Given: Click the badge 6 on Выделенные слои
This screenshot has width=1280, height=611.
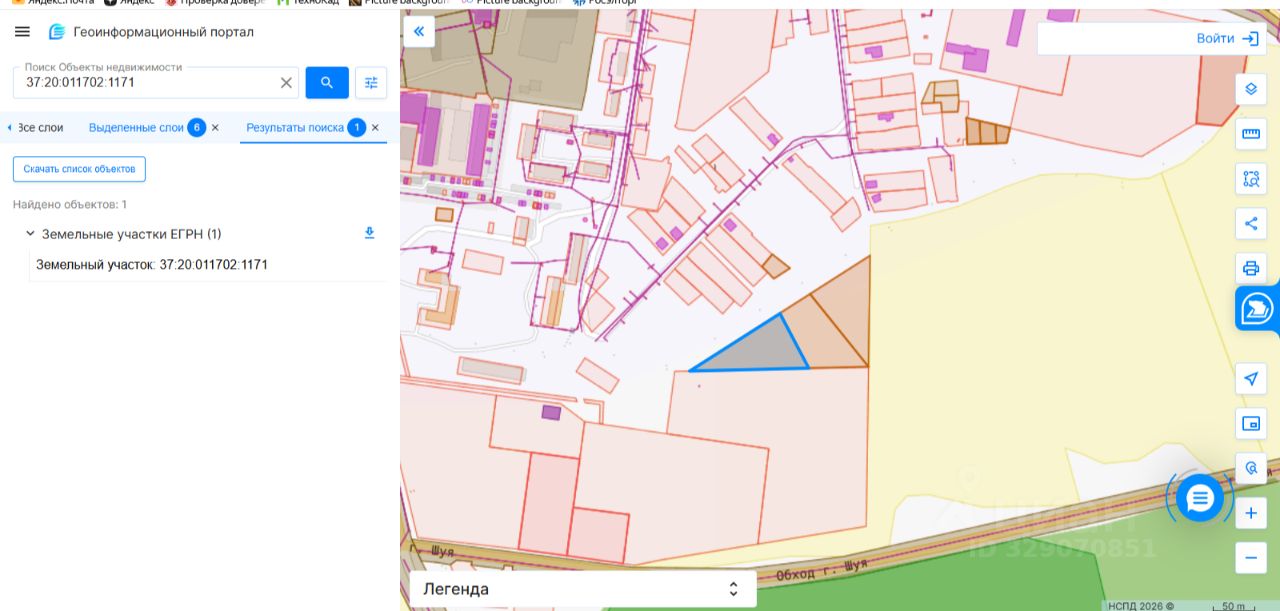Looking at the screenshot, I should (197, 128).
